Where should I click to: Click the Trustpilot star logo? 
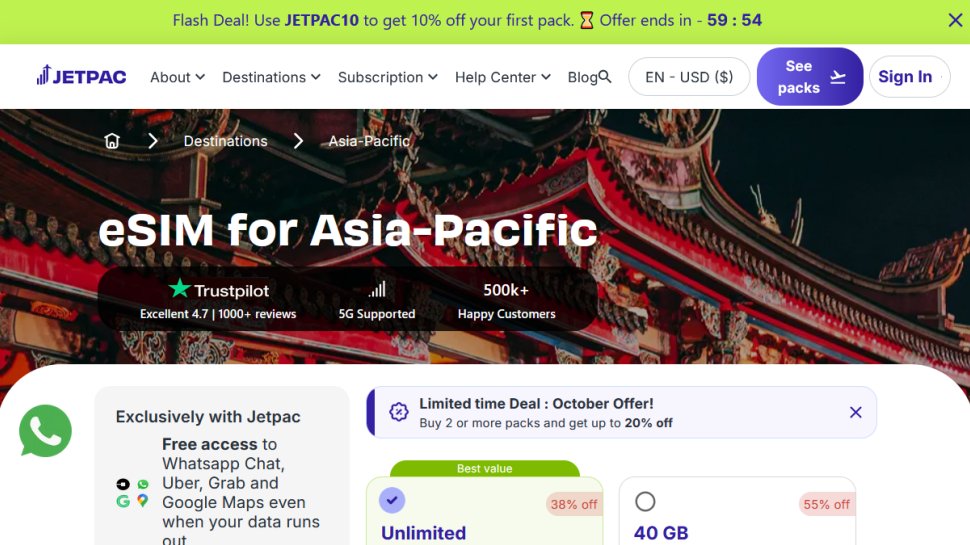pyautogui.click(x=179, y=288)
